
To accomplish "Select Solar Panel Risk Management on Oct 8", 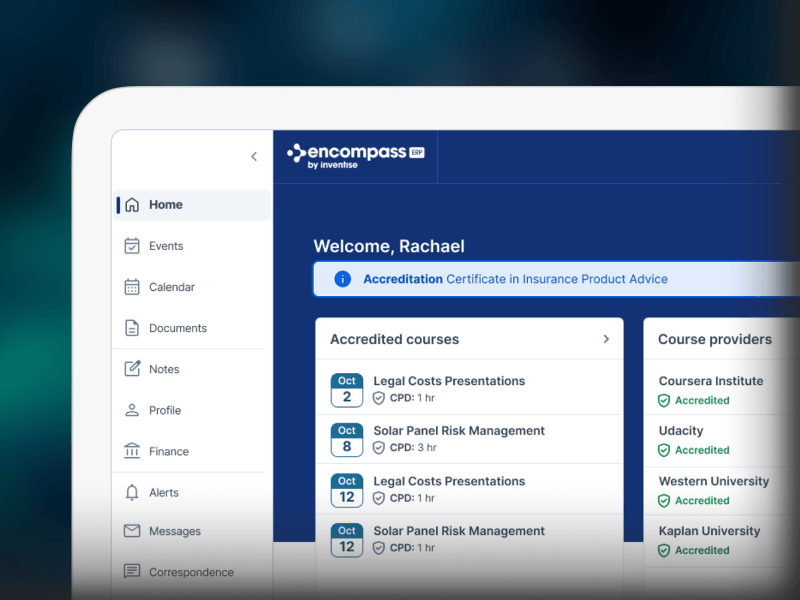I will [x=459, y=431].
